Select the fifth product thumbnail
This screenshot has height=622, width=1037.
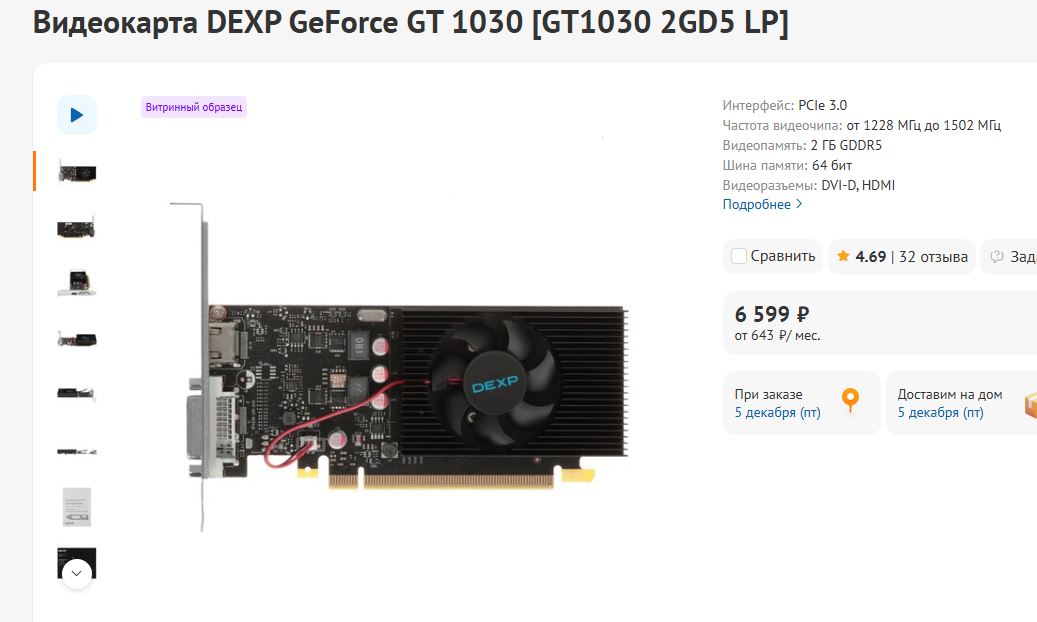pos(77,394)
